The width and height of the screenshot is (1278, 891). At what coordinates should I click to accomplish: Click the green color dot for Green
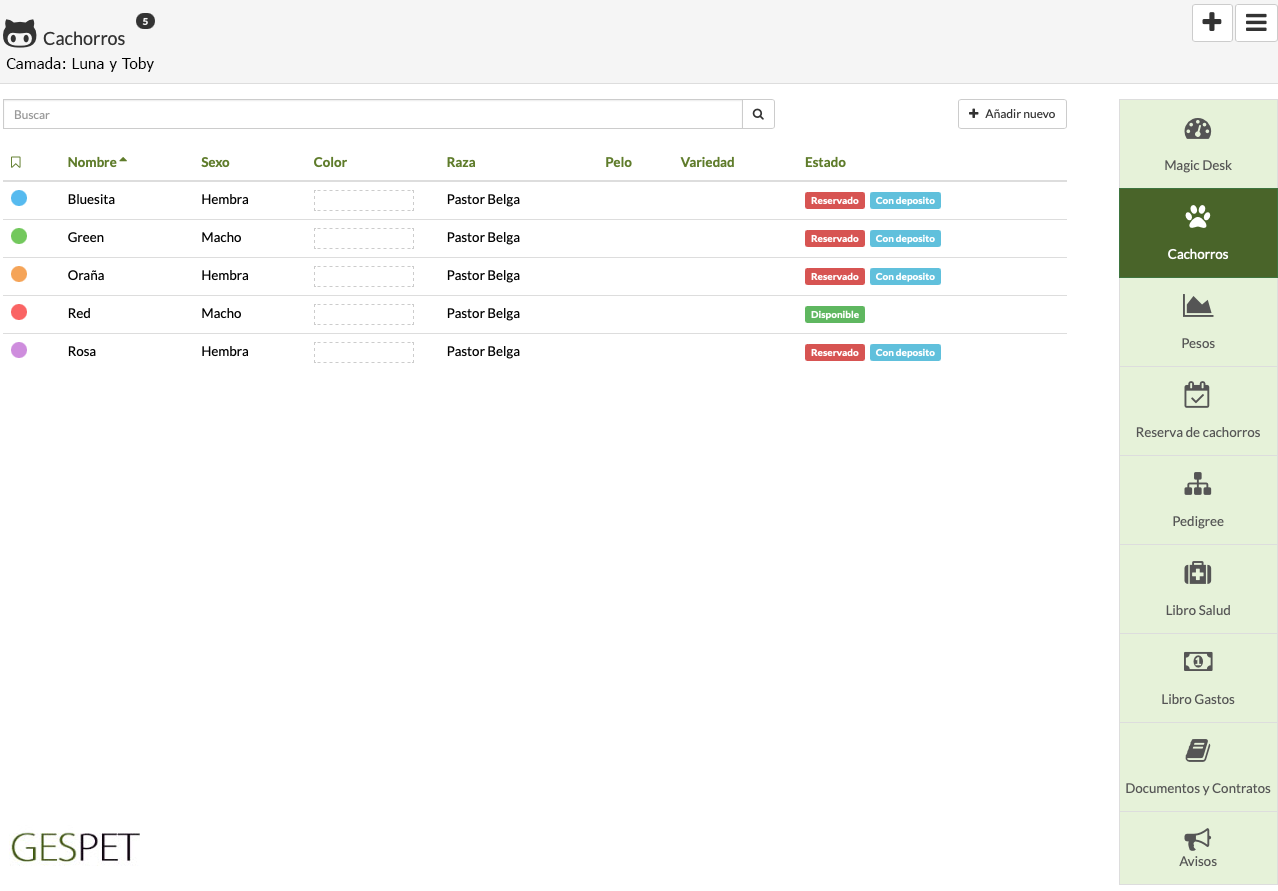click(x=19, y=237)
